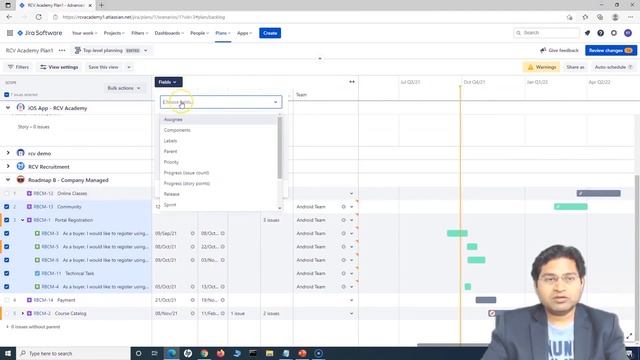Open the plan more options ellipsis

click(62, 51)
